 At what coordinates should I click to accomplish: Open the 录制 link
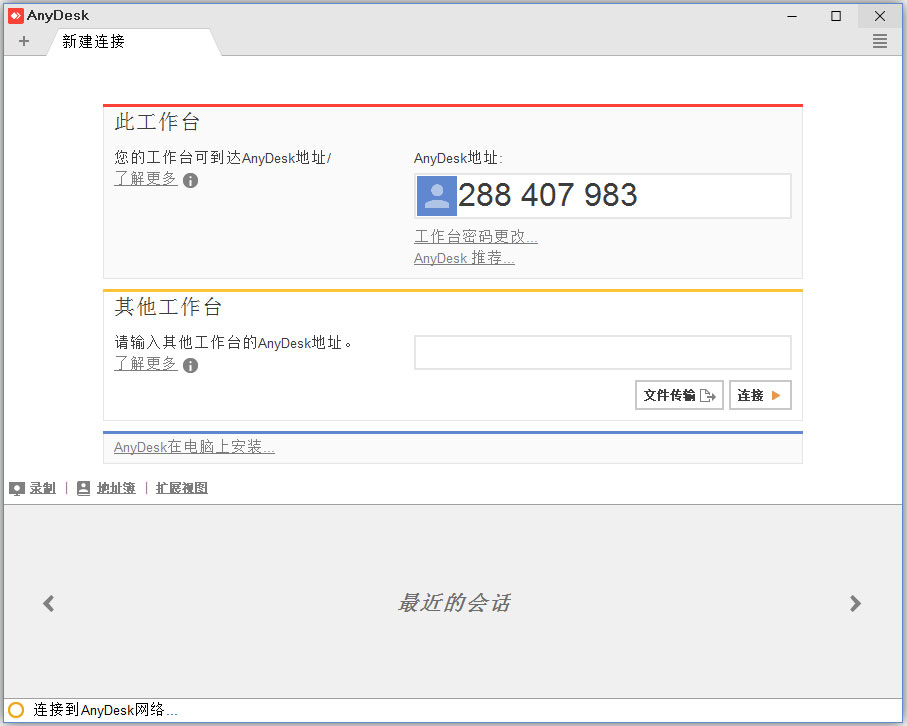click(x=43, y=488)
